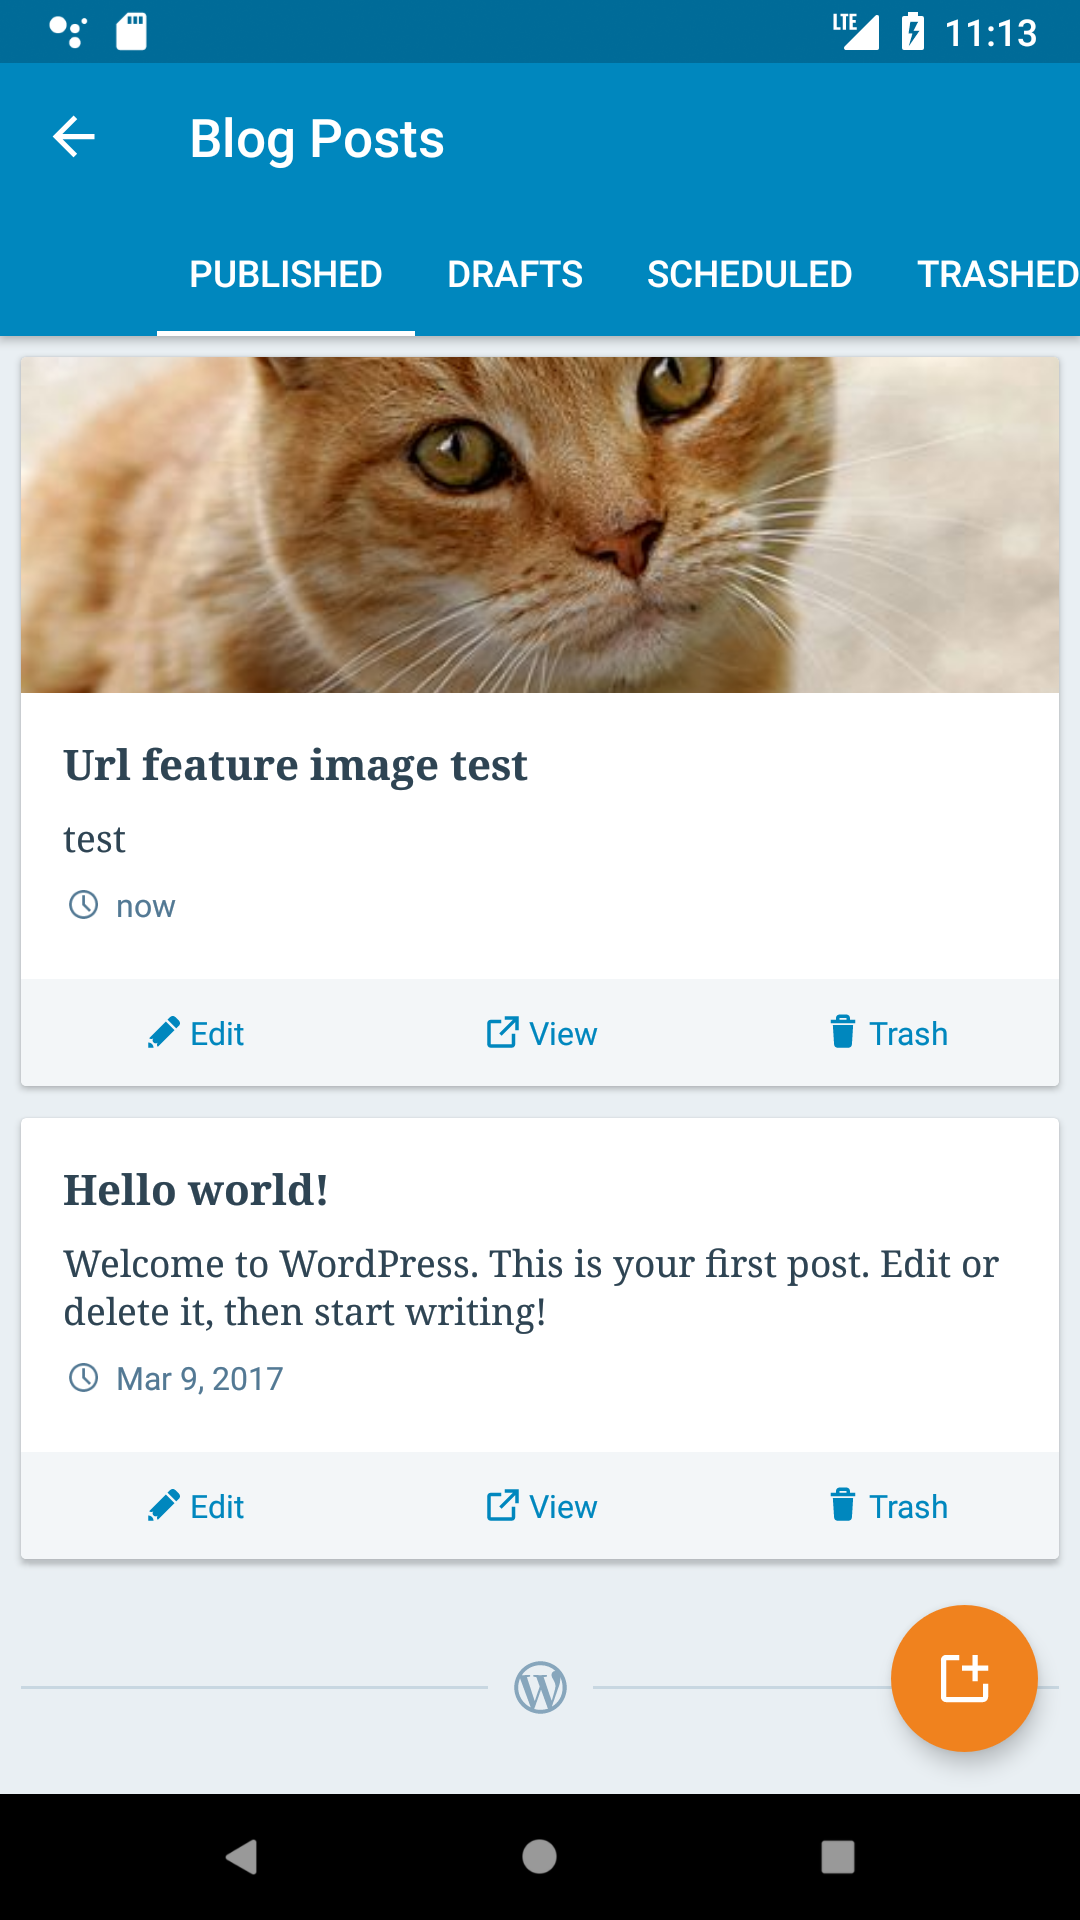Screen dimensions: 1080x1920
Task: Switch to the DRAFTS tab
Action: pyautogui.click(x=516, y=273)
